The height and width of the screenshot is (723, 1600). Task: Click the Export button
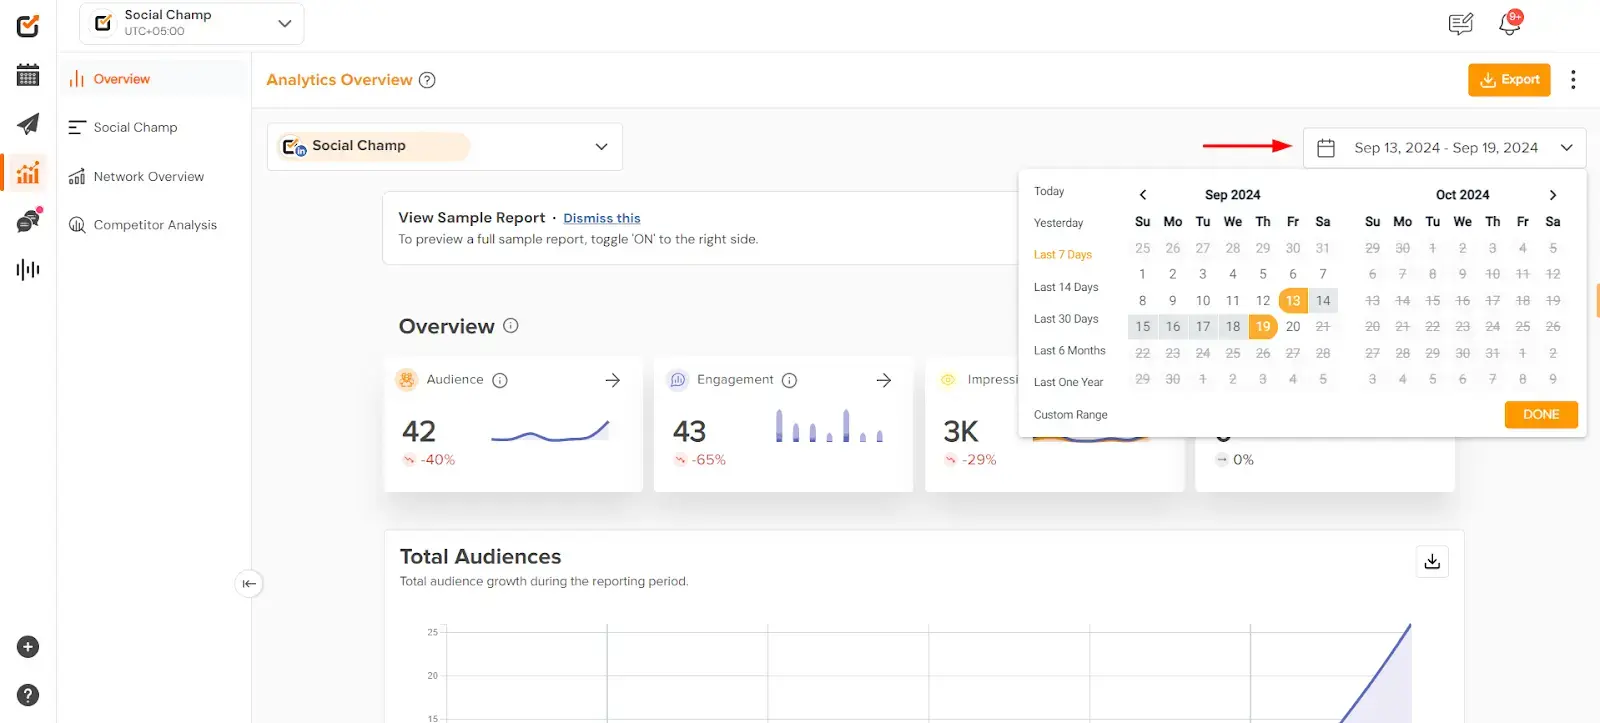(x=1509, y=80)
